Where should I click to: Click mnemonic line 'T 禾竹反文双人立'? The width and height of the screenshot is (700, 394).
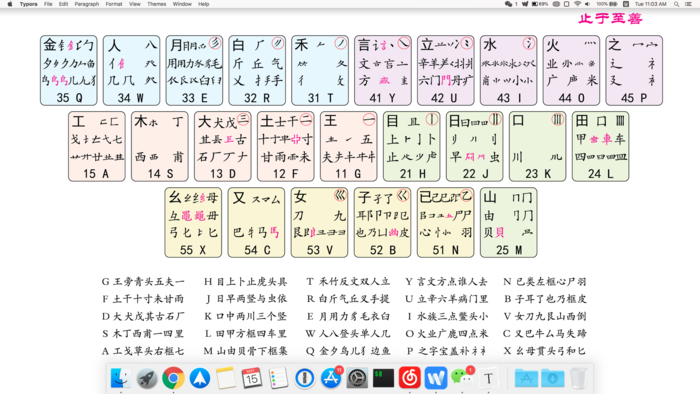(x=348, y=282)
